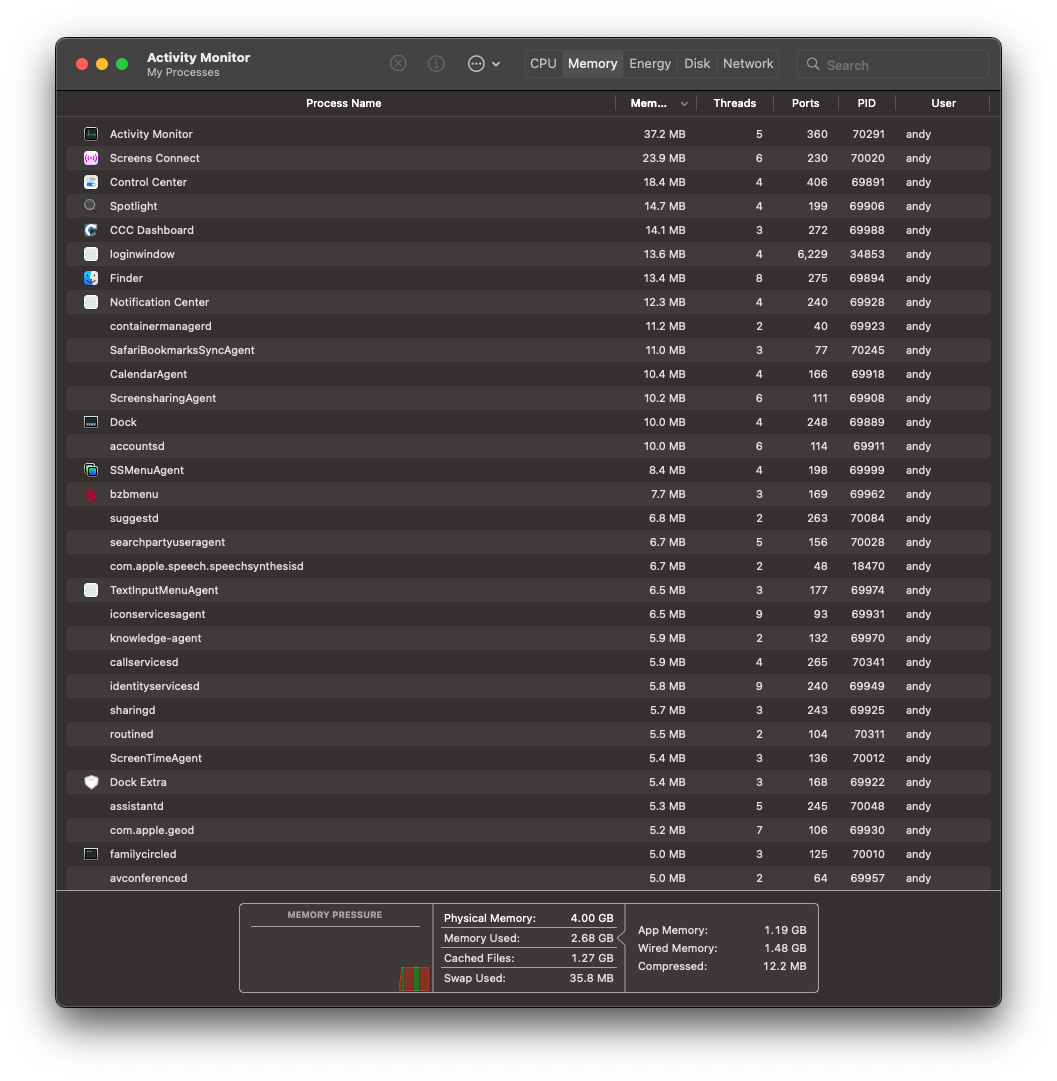Click the search magnifier icon
1057x1081 pixels.
(x=813, y=64)
